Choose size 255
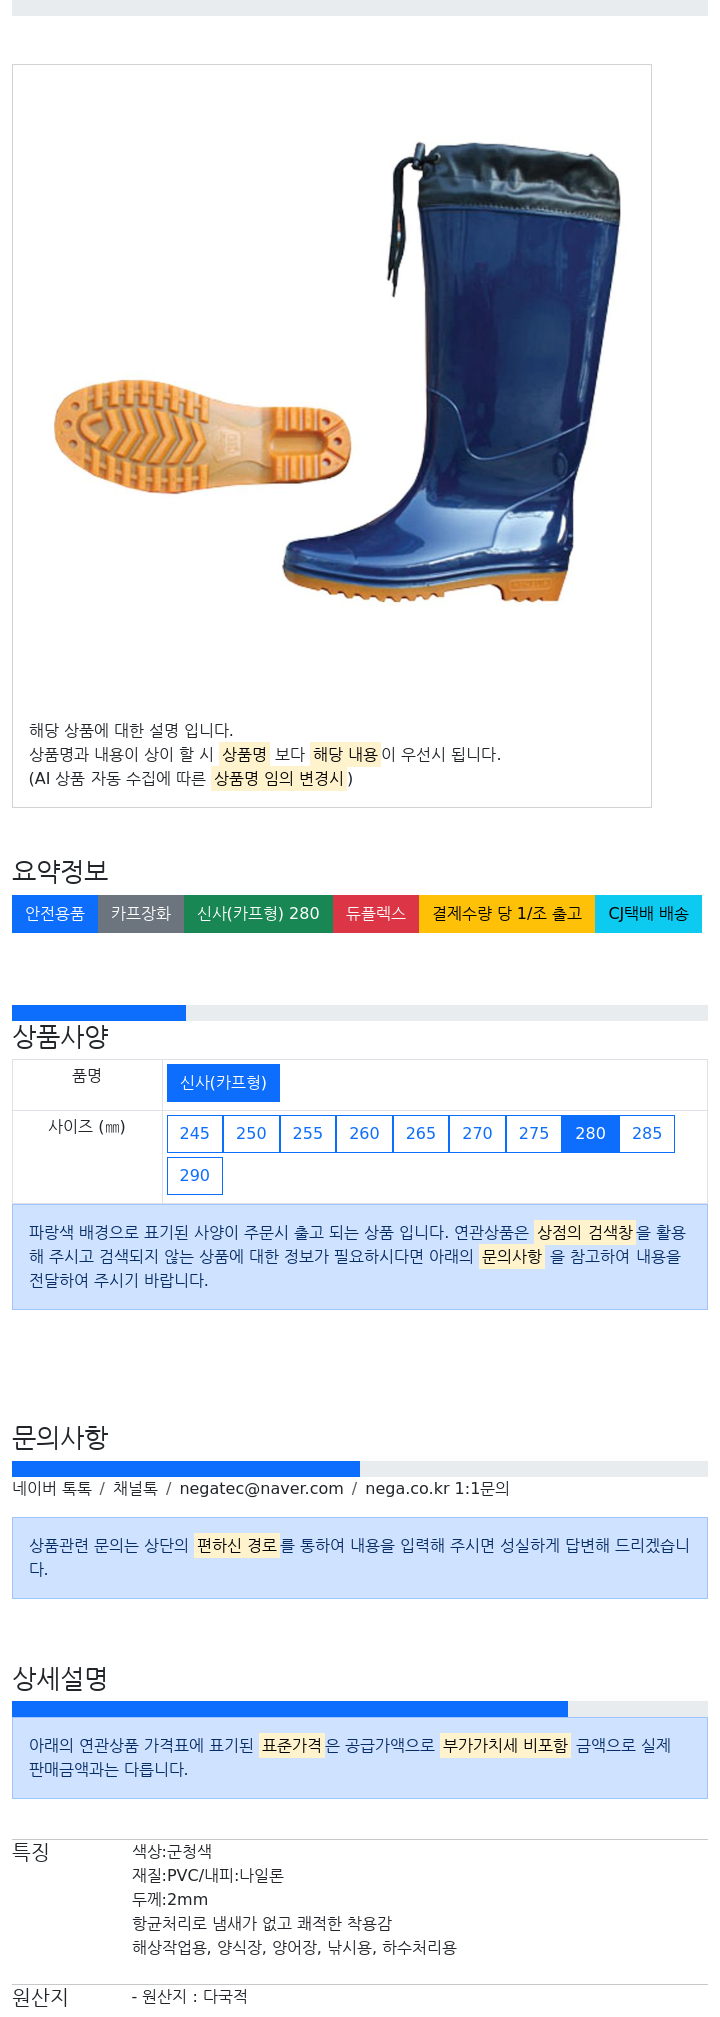This screenshot has height=2017, width=720. 308,1133
